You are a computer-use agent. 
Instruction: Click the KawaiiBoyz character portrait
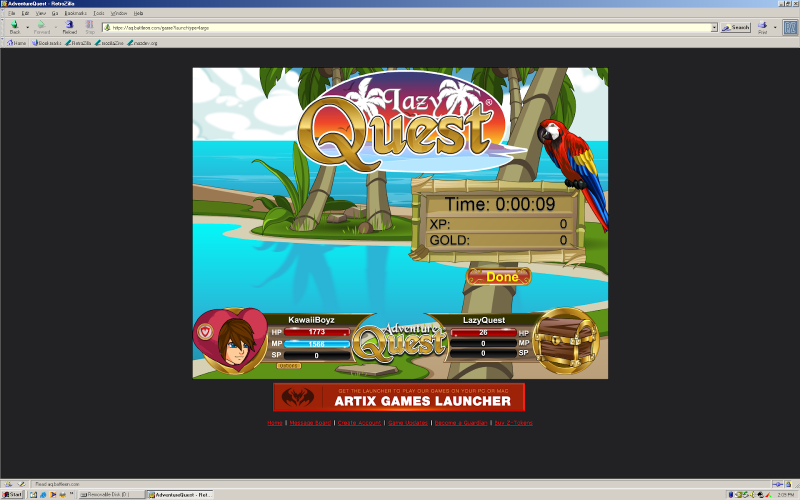click(x=236, y=342)
